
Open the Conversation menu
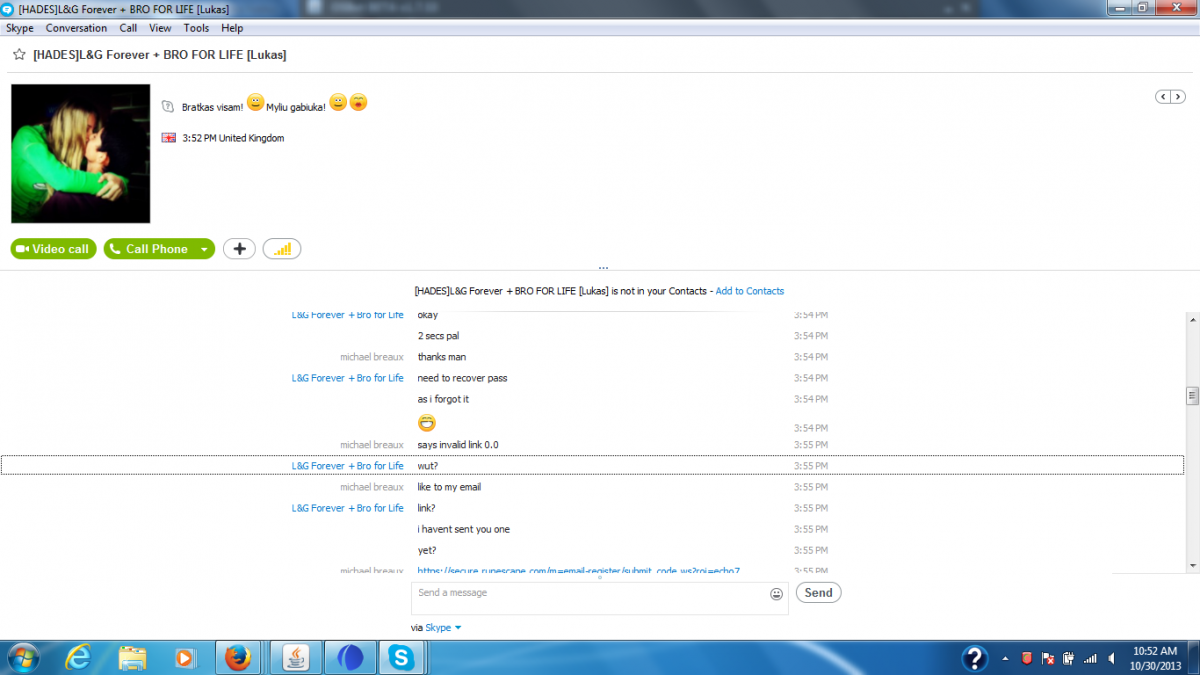pyautogui.click(x=76, y=28)
